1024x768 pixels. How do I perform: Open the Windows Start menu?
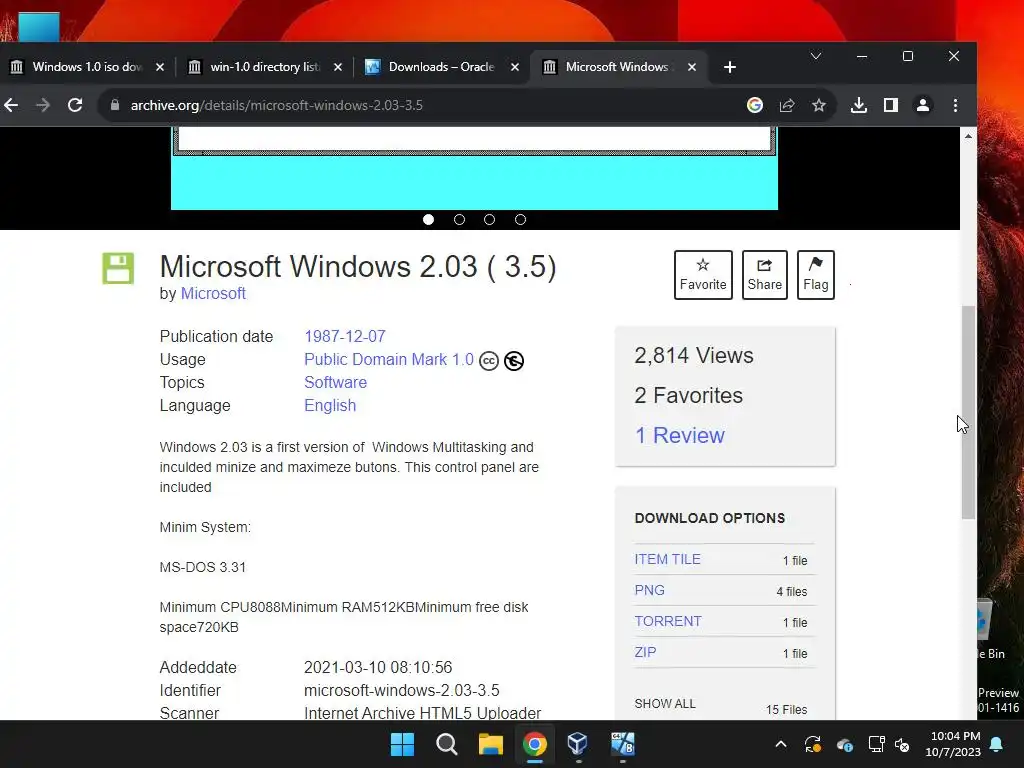tap(402, 744)
